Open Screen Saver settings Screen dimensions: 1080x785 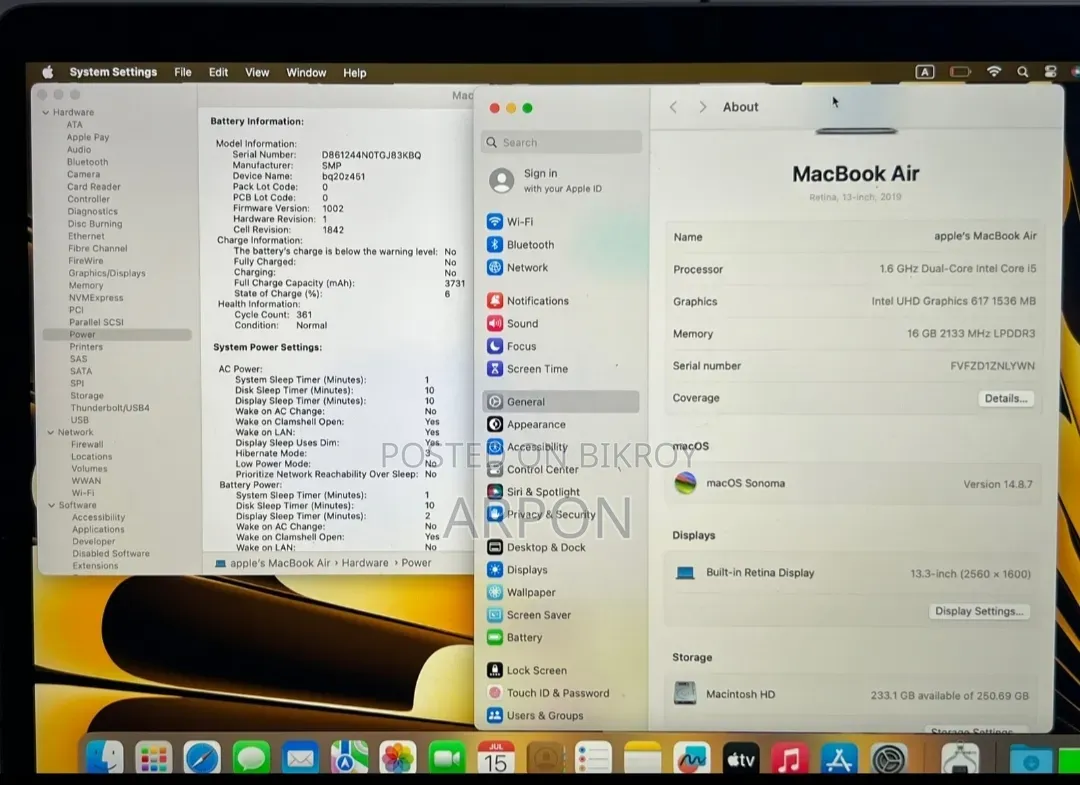pyautogui.click(x=529, y=615)
